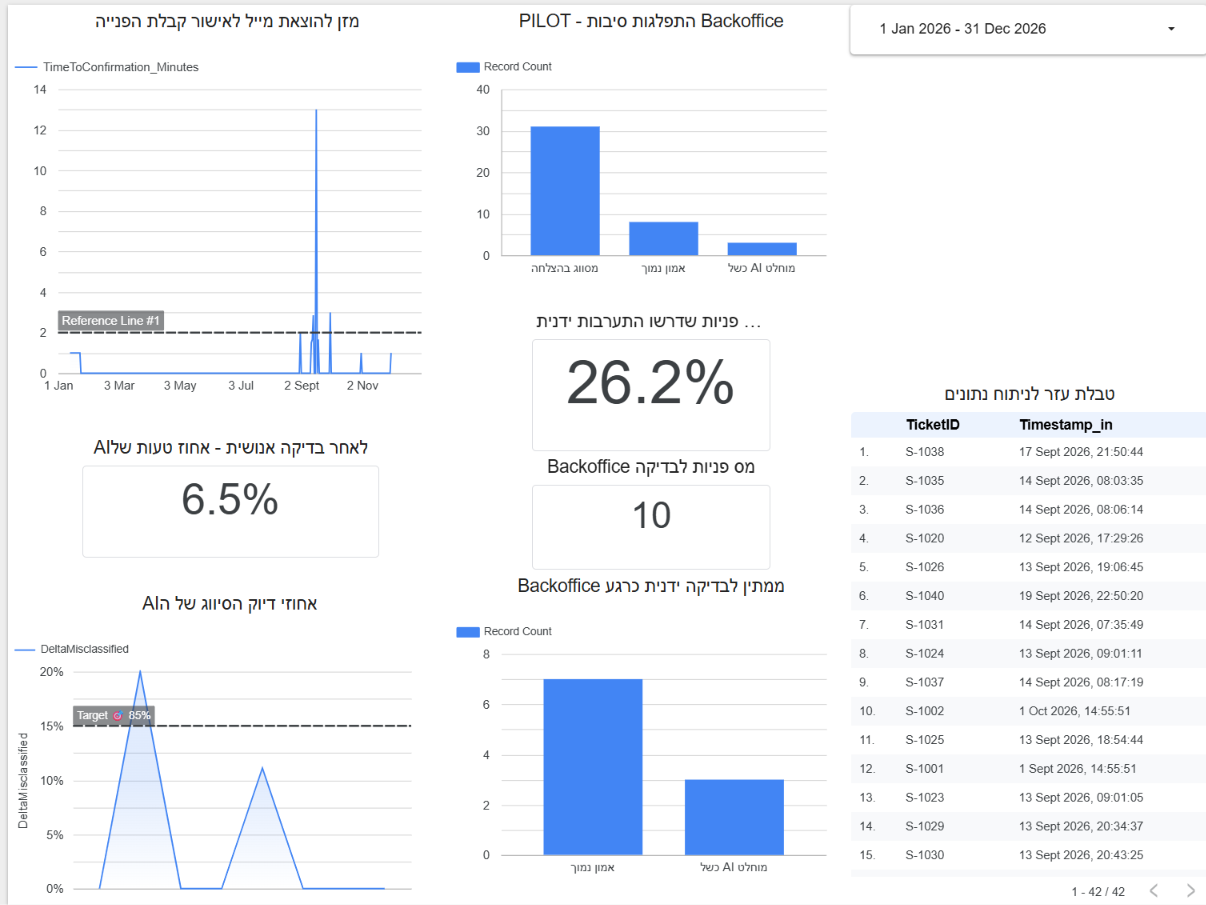Image resolution: width=1206 pixels, height=905 pixels.
Task: Click the title אחוזי דיוק הסיווג של הAI
Action: click(230, 603)
